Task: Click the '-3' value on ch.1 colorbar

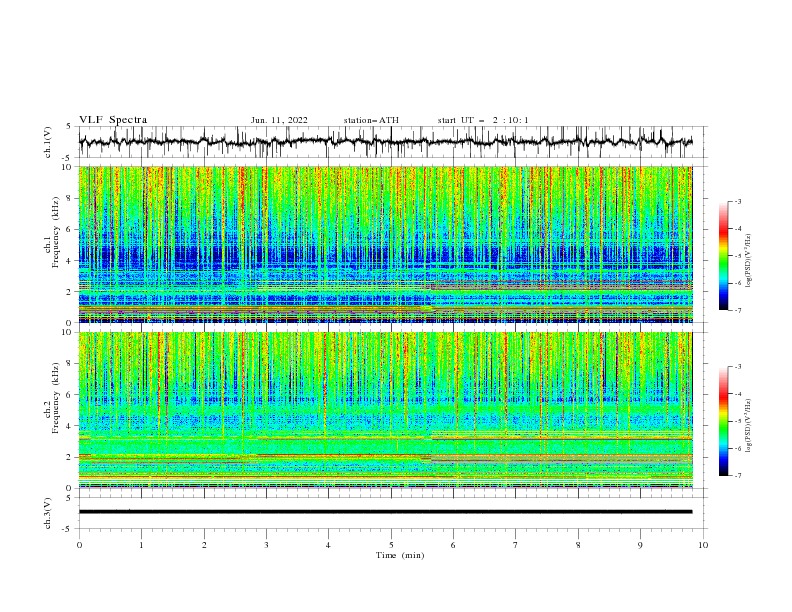Action: pyautogui.click(x=737, y=201)
